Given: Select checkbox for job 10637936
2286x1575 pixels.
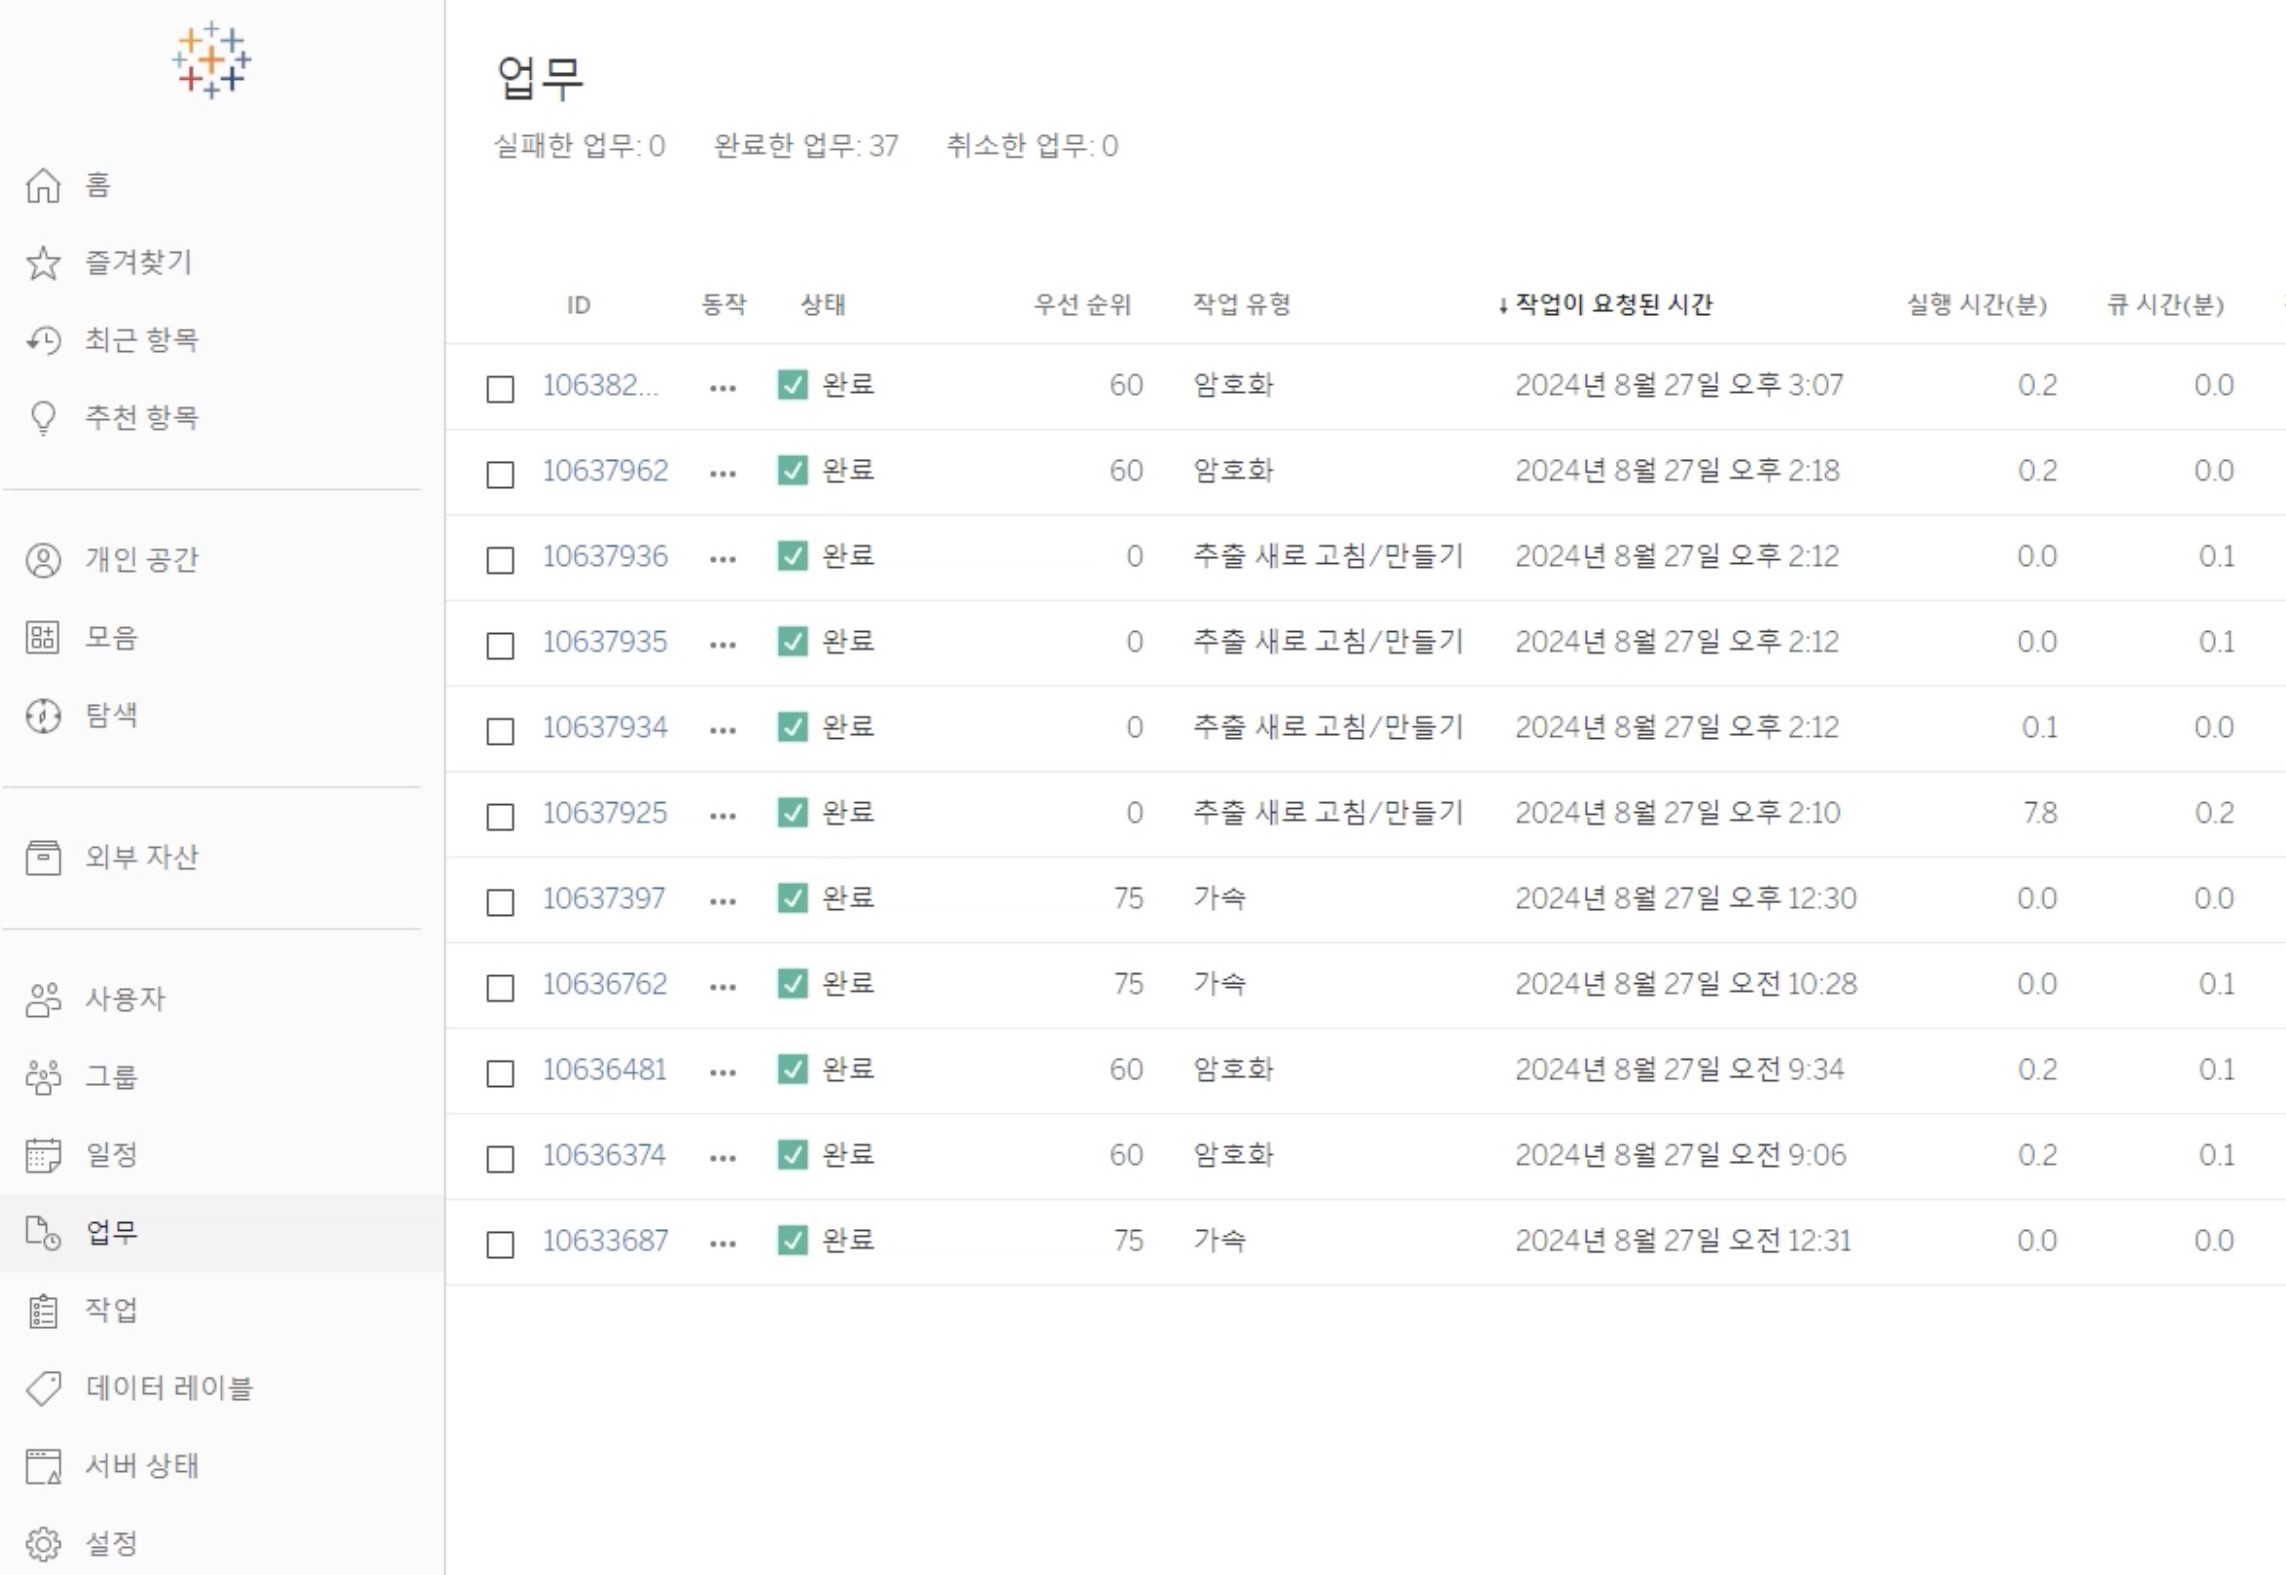Looking at the screenshot, I should pos(500,560).
